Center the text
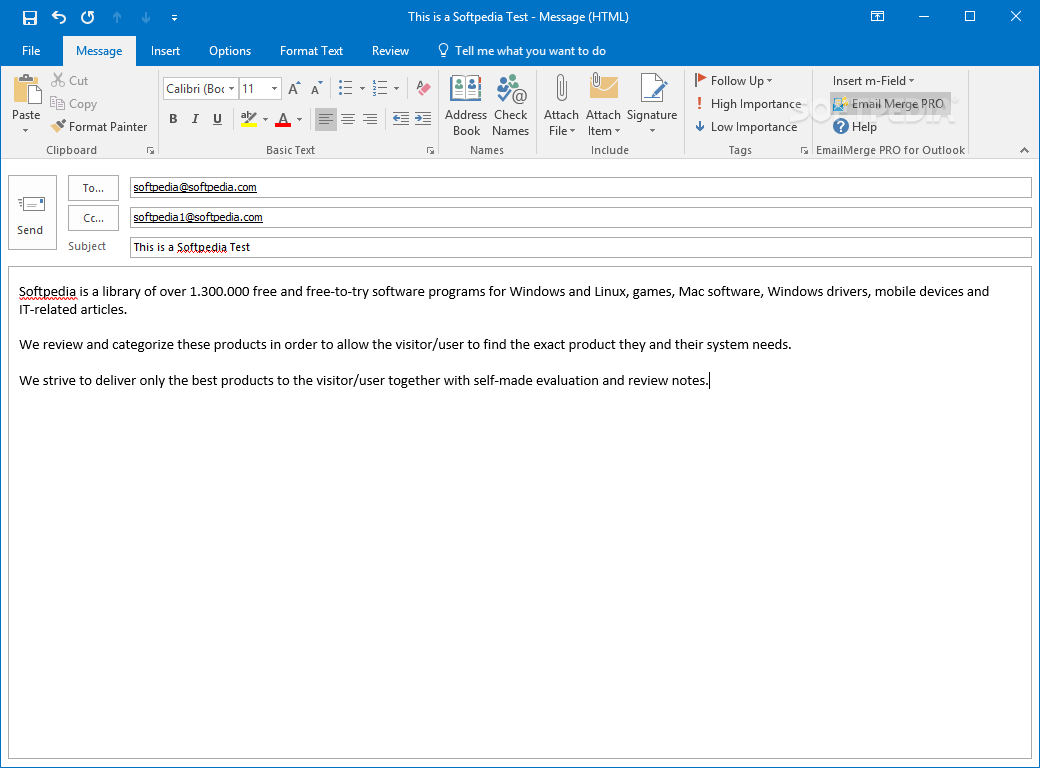This screenshot has height=768, width=1040. tap(348, 119)
